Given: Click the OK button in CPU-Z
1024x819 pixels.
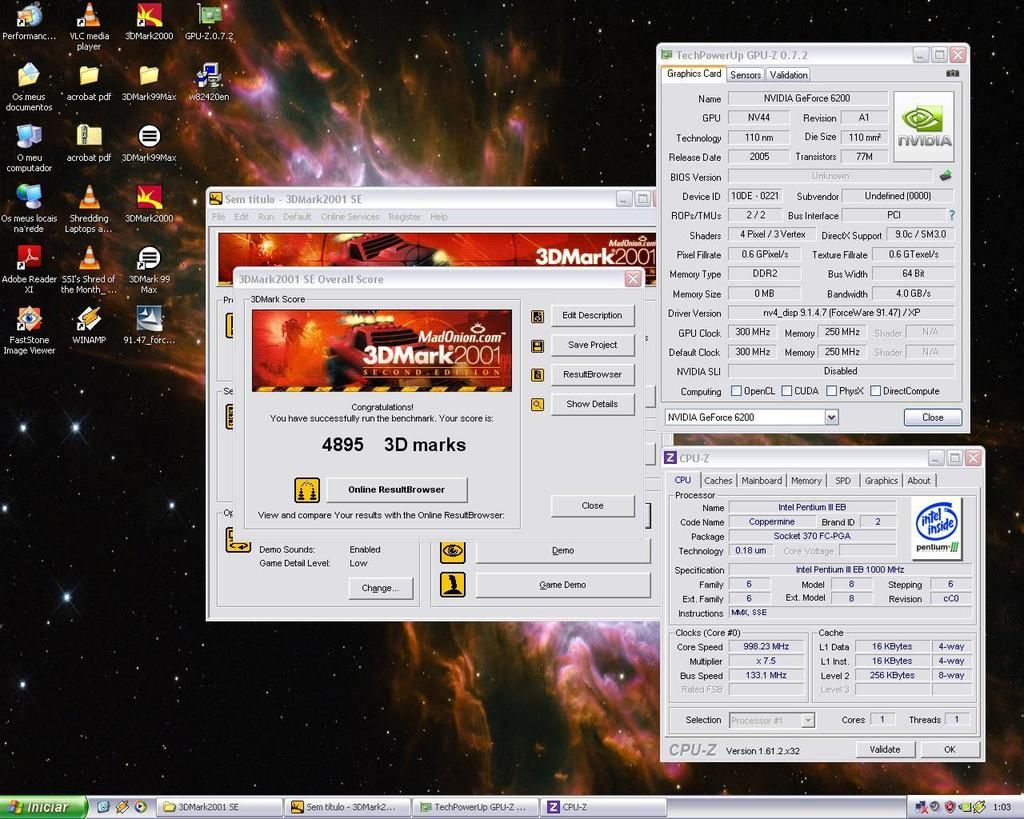Looking at the screenshot, I should pyautogui.click(x=950, y=750).
